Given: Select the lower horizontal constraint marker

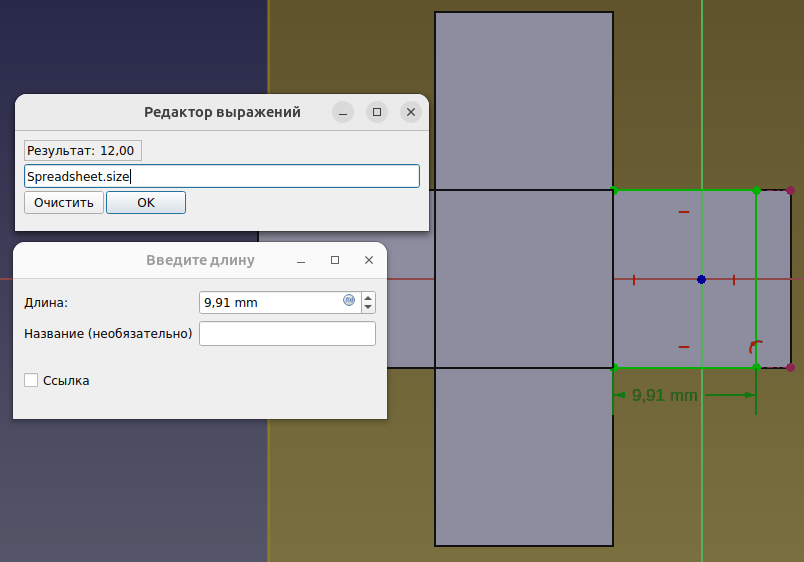Looking at the screenshot, I should tap(684, 347).
